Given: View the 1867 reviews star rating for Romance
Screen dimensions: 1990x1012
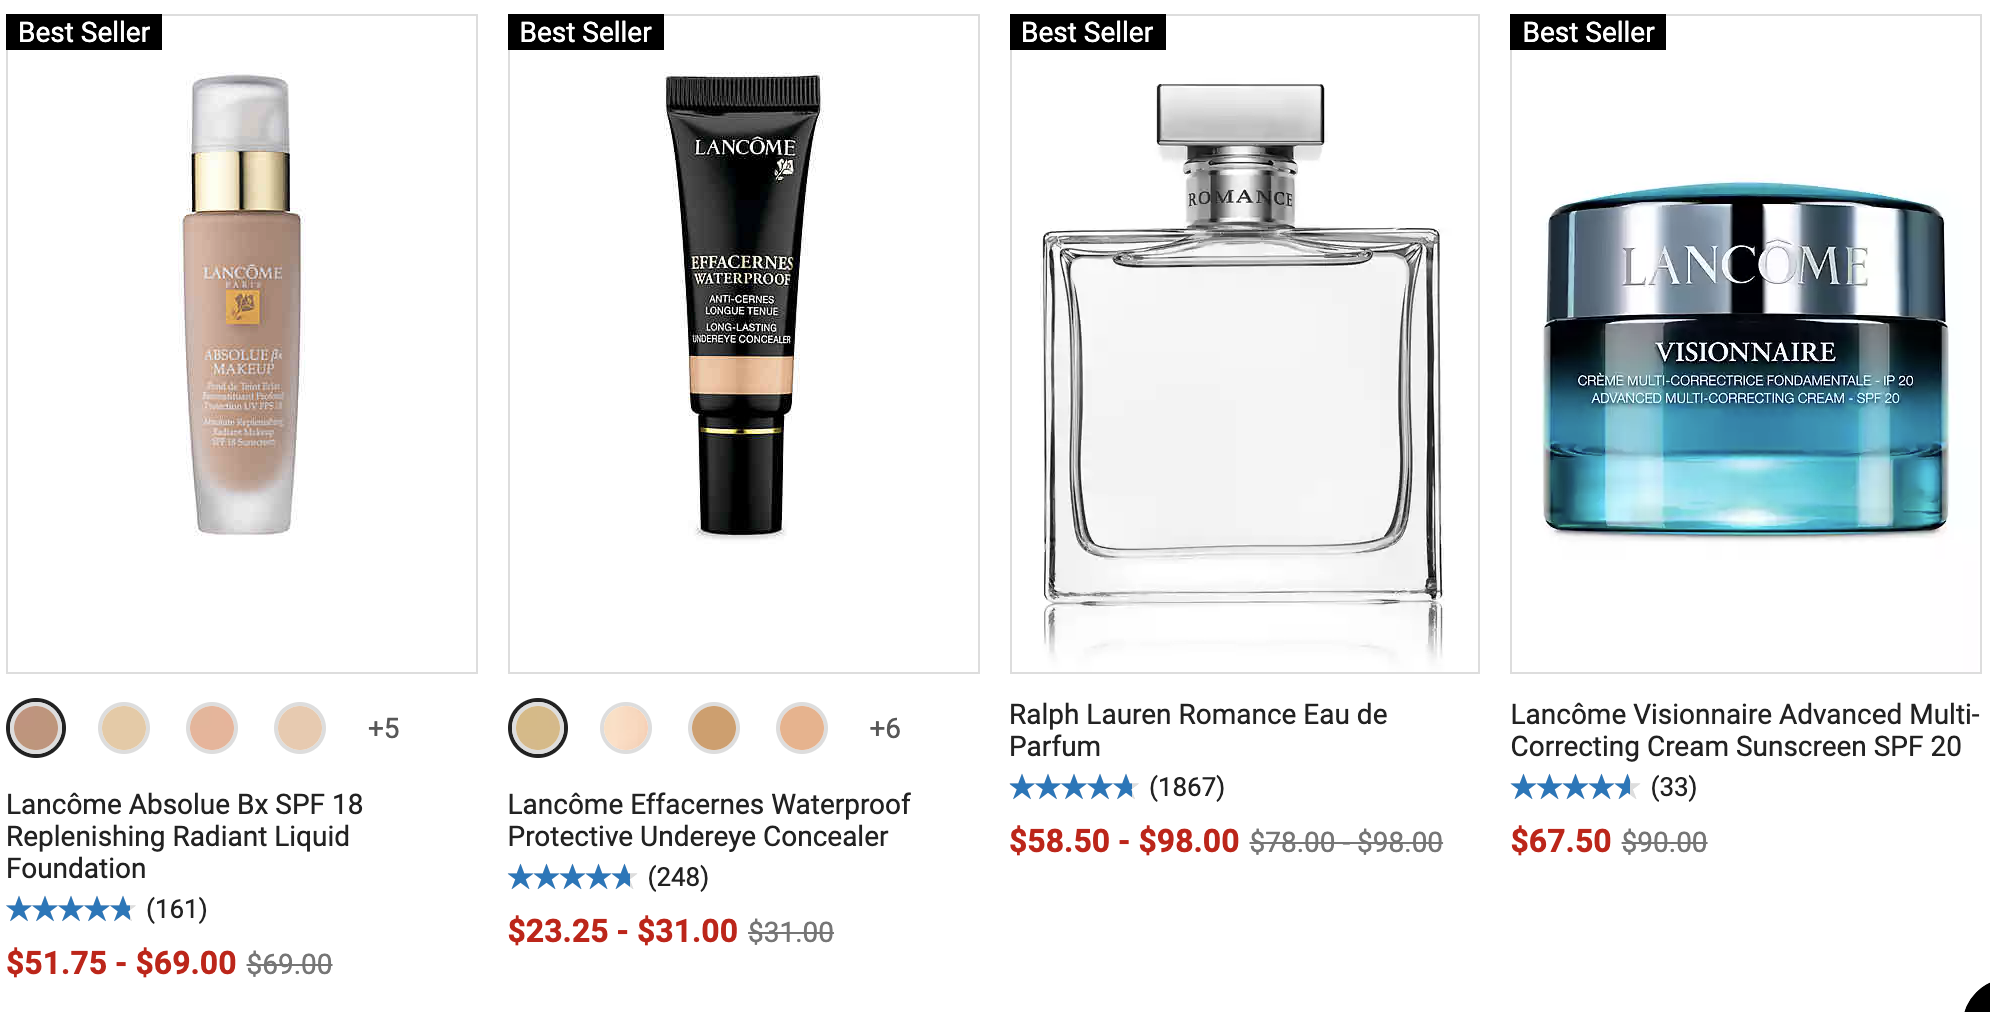Looking at the screenshot, I should [x=1117, y=787].
